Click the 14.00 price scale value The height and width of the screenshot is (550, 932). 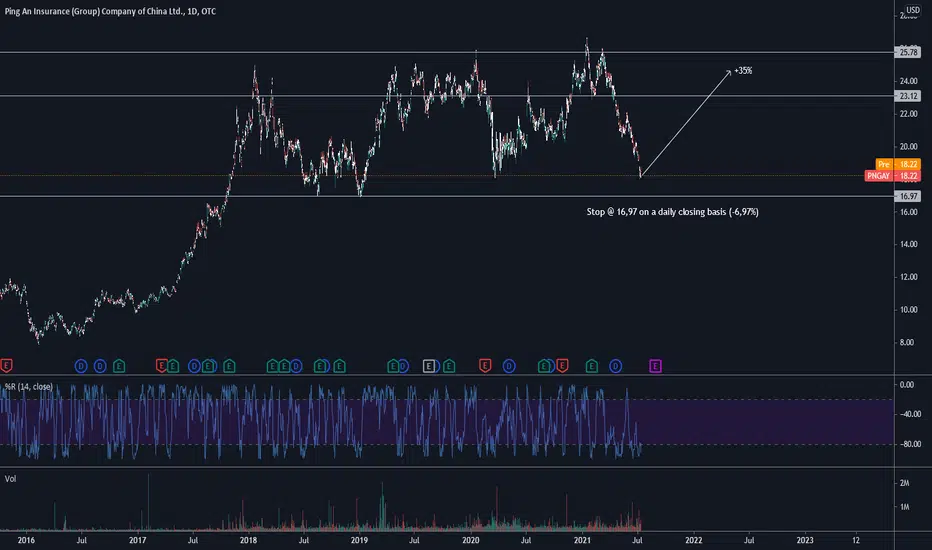[908, 244]
